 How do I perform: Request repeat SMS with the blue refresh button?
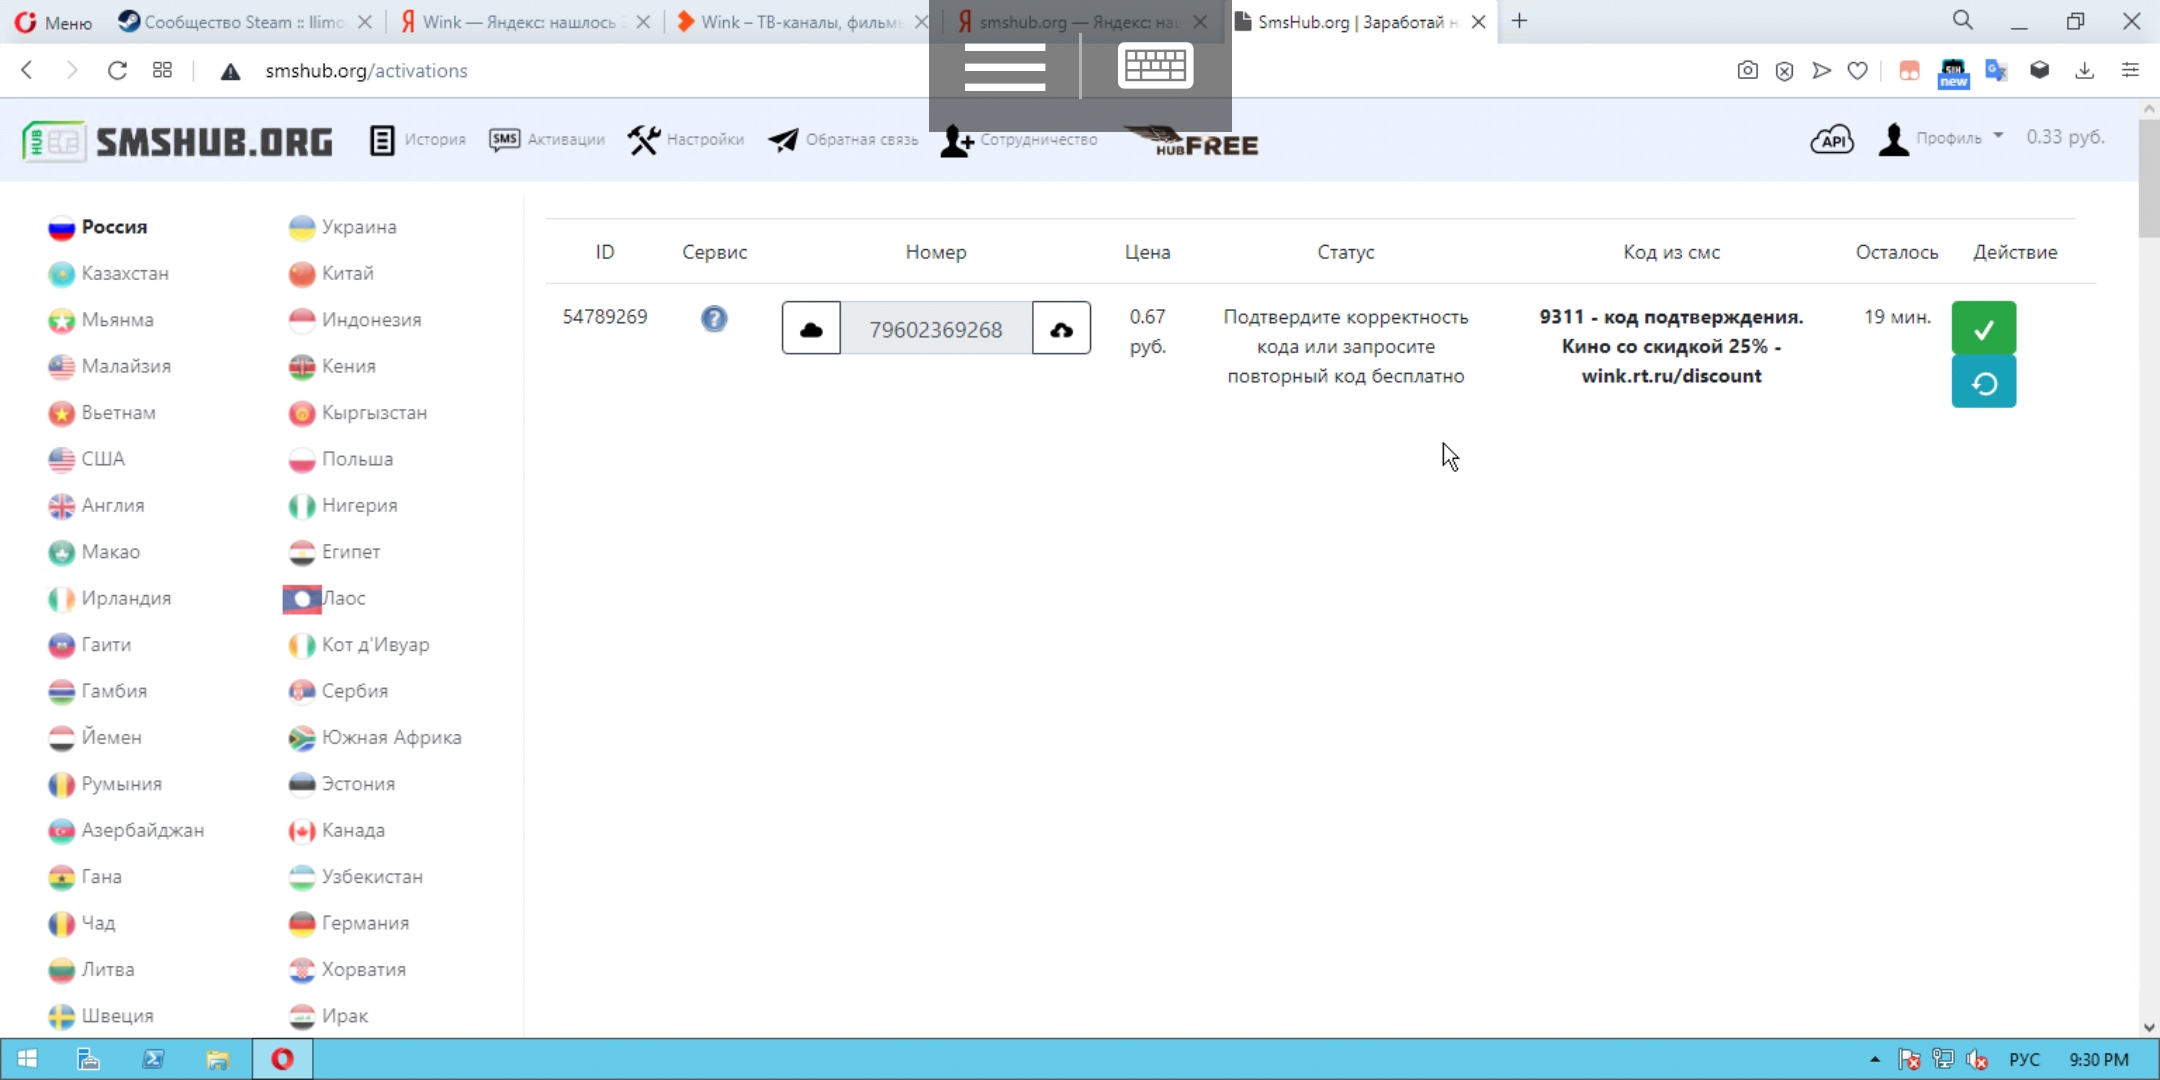[1983, 383]
